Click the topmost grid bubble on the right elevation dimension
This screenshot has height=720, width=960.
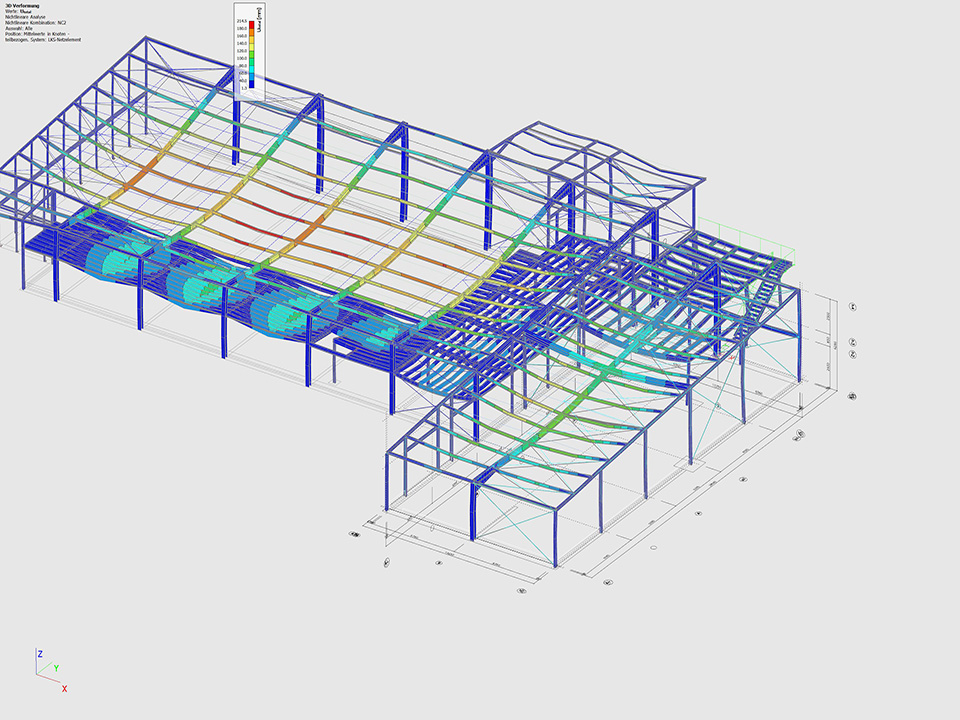click(x=852, y=306)
